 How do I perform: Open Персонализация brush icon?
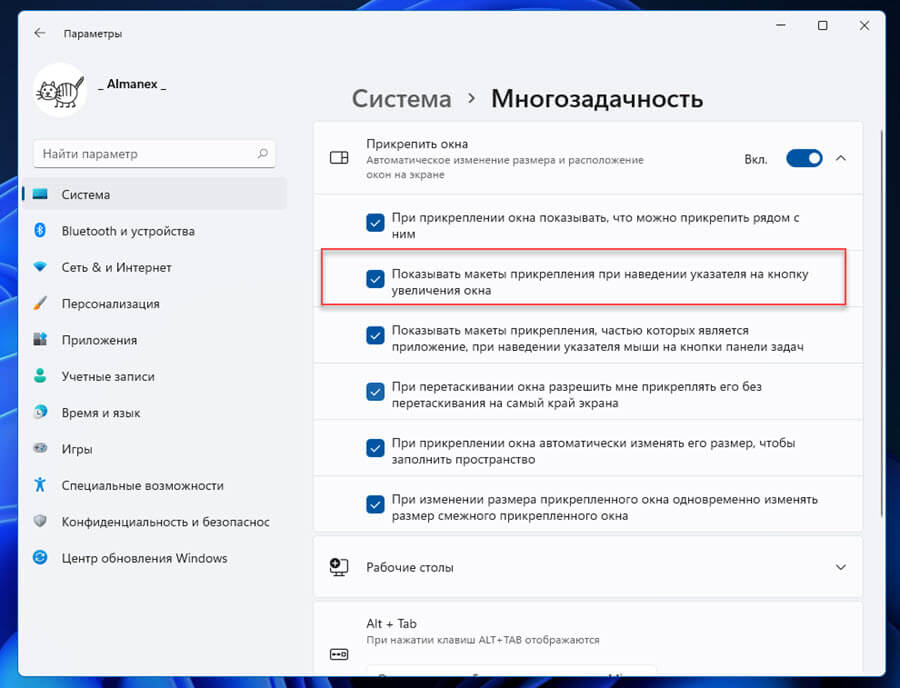click(x=40, y=303)
